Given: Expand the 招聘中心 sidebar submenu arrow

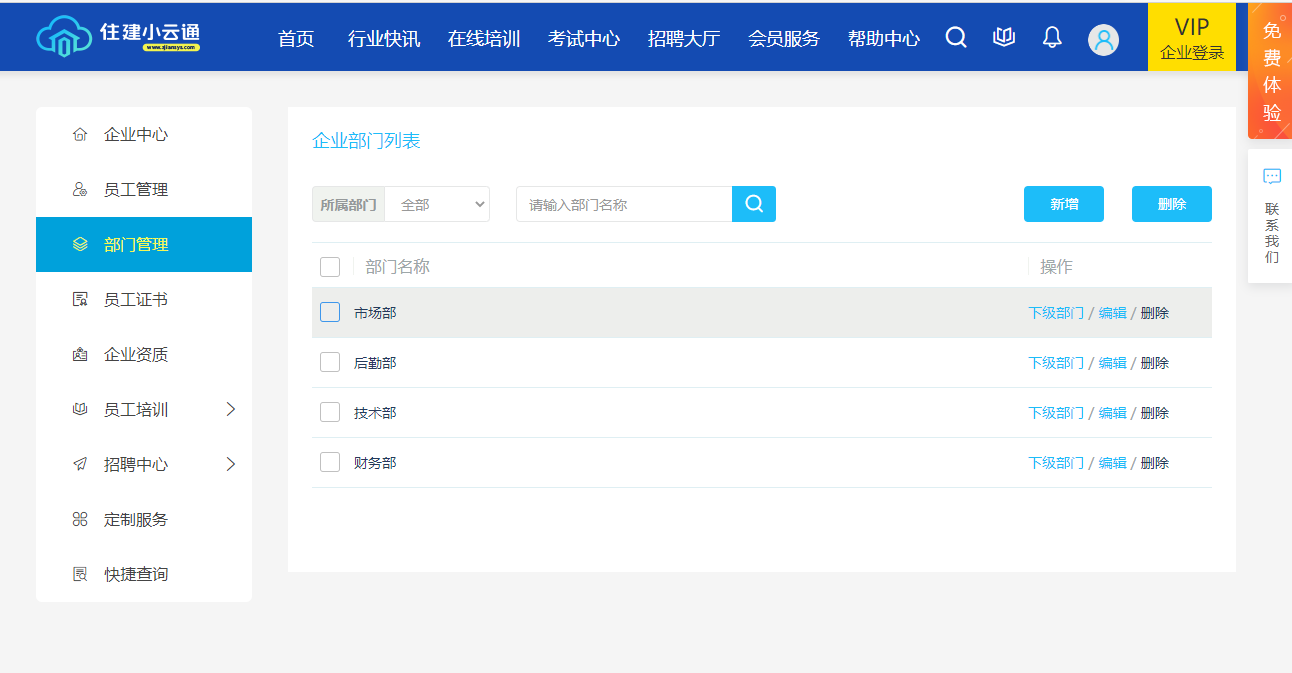Looking at the screenshot, I should (231, 464).
